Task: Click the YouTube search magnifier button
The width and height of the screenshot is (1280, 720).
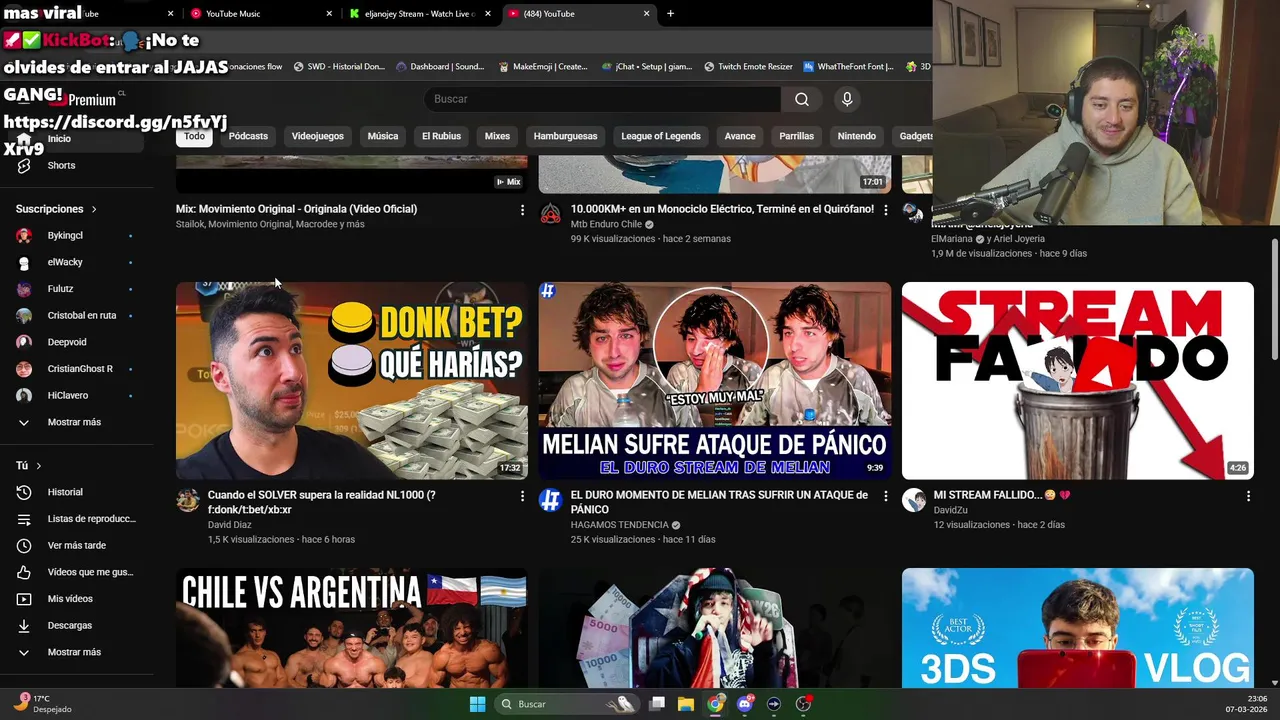Action: (802, 99)
